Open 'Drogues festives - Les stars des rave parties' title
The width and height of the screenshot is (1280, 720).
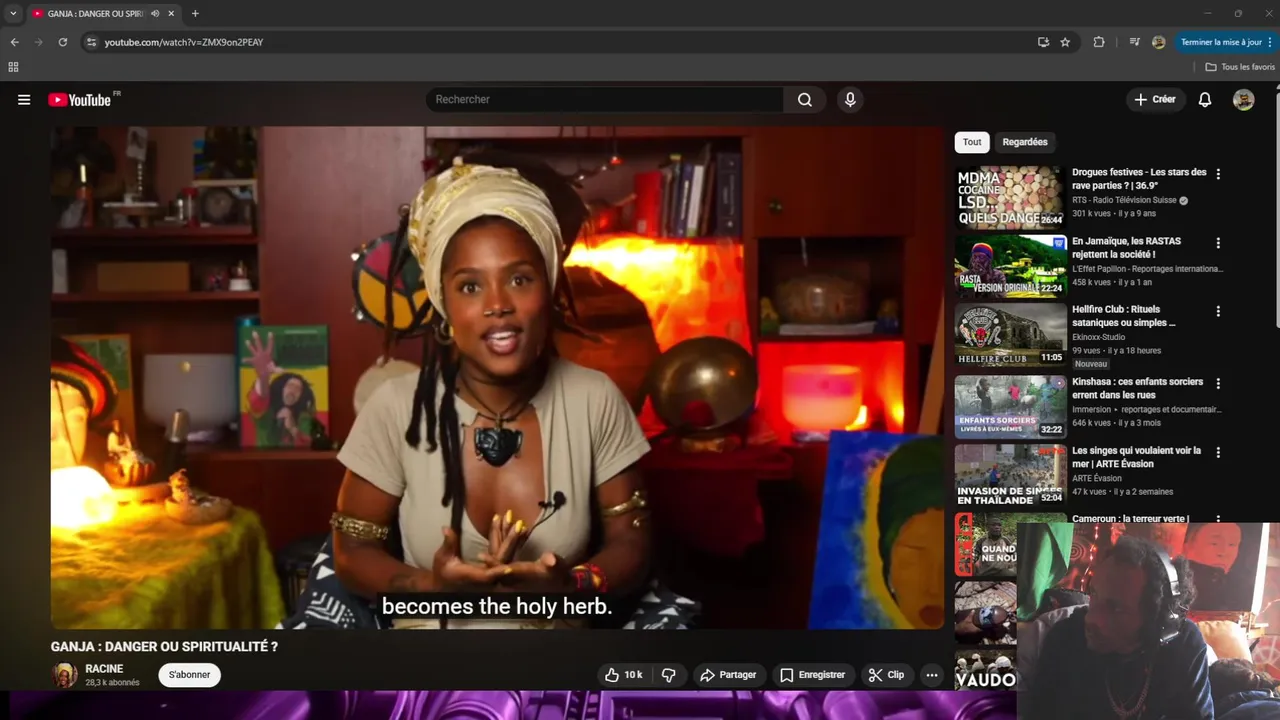pos(1139,179)
